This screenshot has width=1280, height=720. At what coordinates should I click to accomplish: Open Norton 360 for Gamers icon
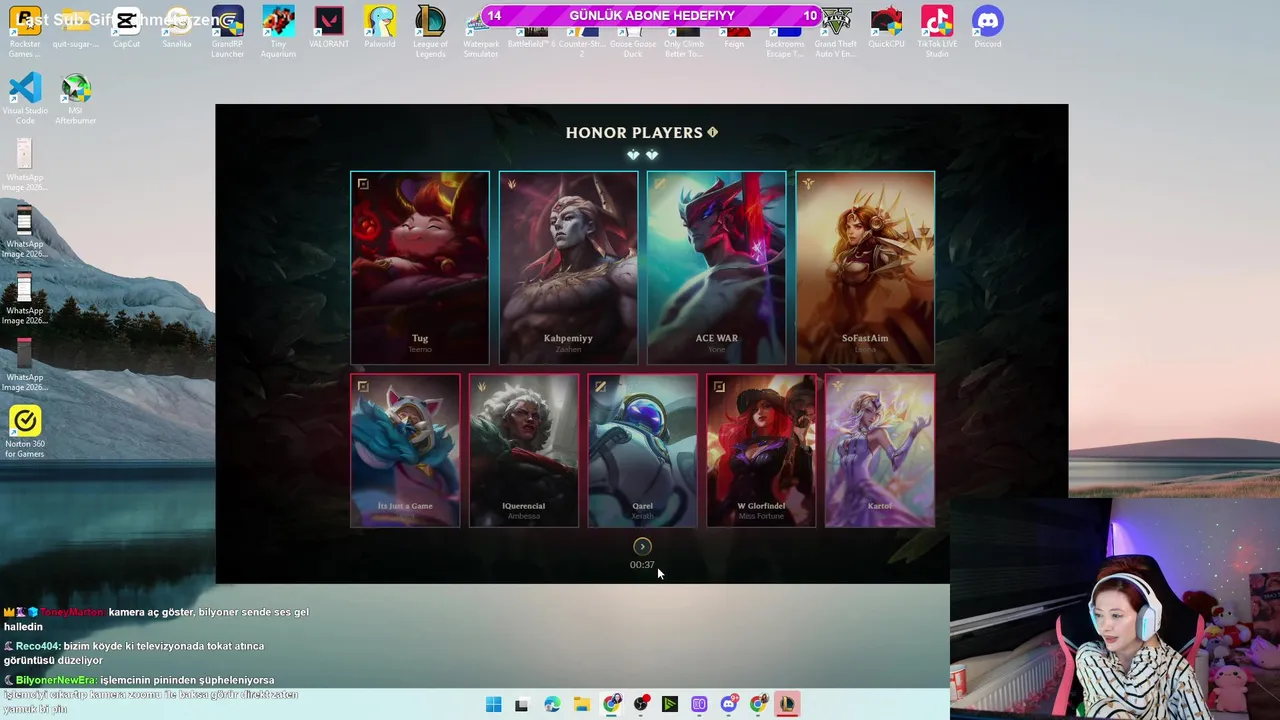click(x=25, y=432)
